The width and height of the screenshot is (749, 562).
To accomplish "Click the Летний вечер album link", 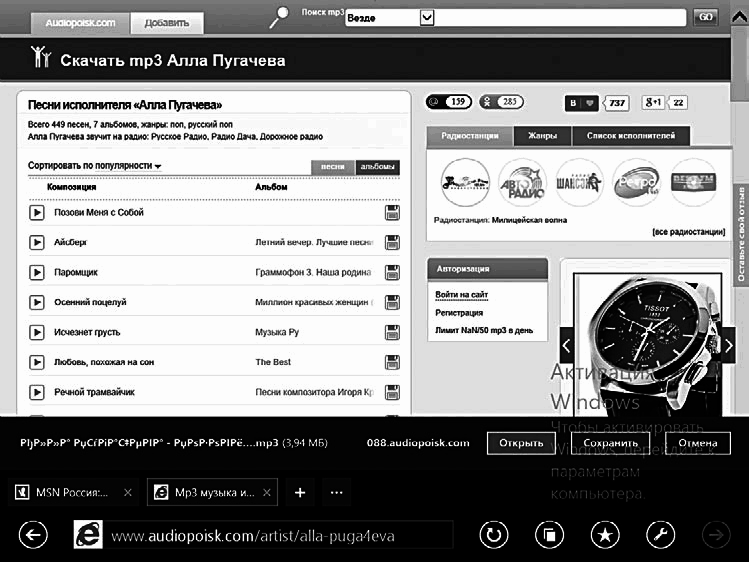I will tap(314, 243).
